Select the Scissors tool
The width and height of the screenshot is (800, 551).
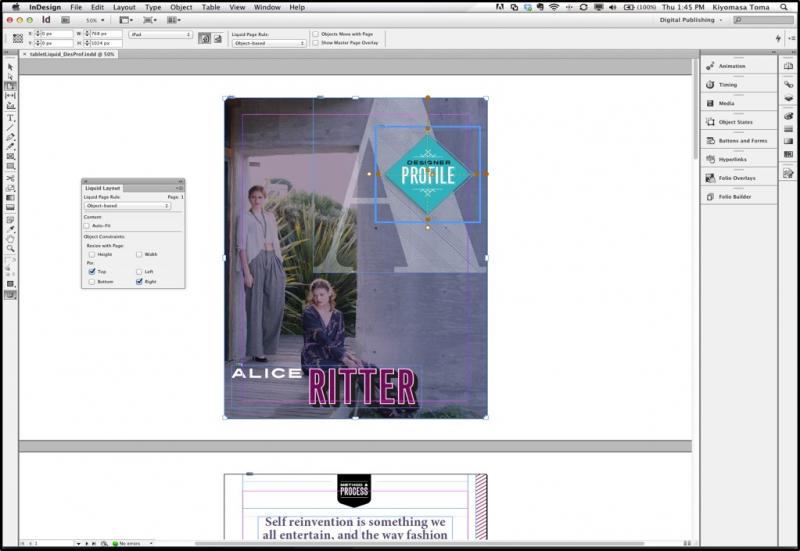point(10,177)
